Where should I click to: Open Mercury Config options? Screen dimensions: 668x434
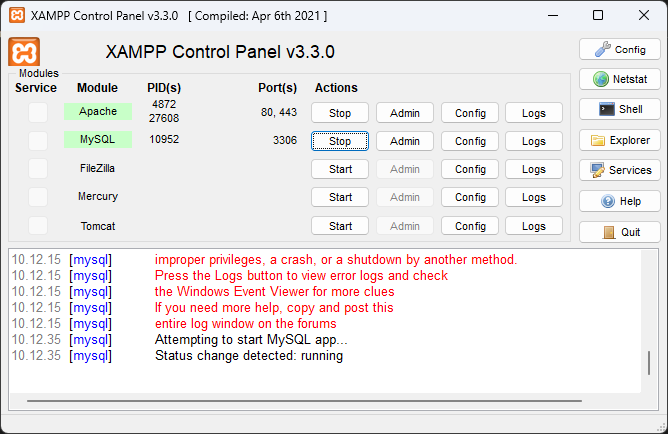coord(470,197)
